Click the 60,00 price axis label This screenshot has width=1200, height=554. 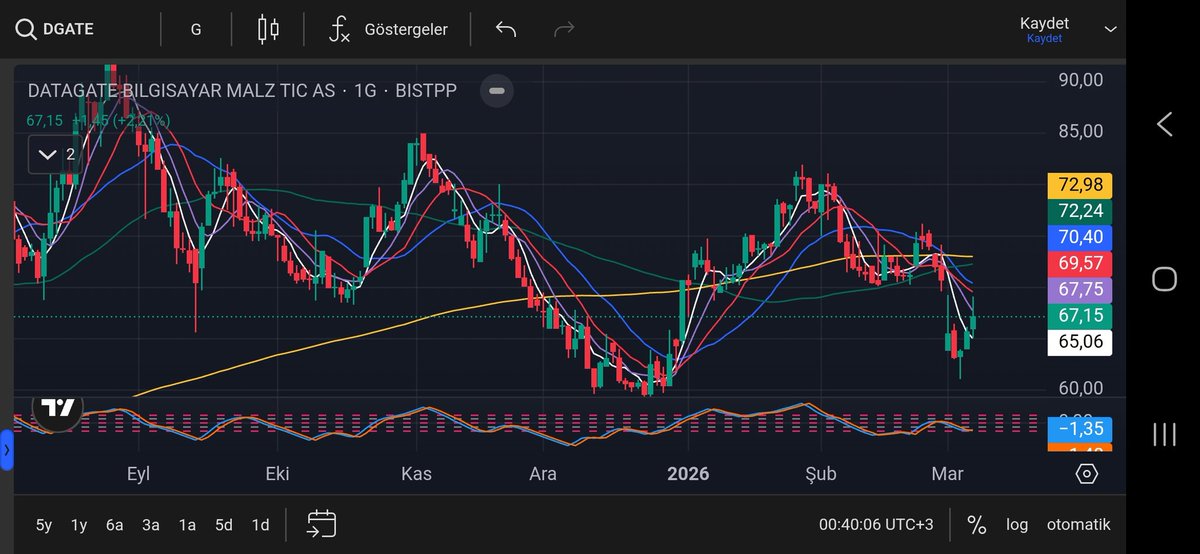coord(1080,388)
